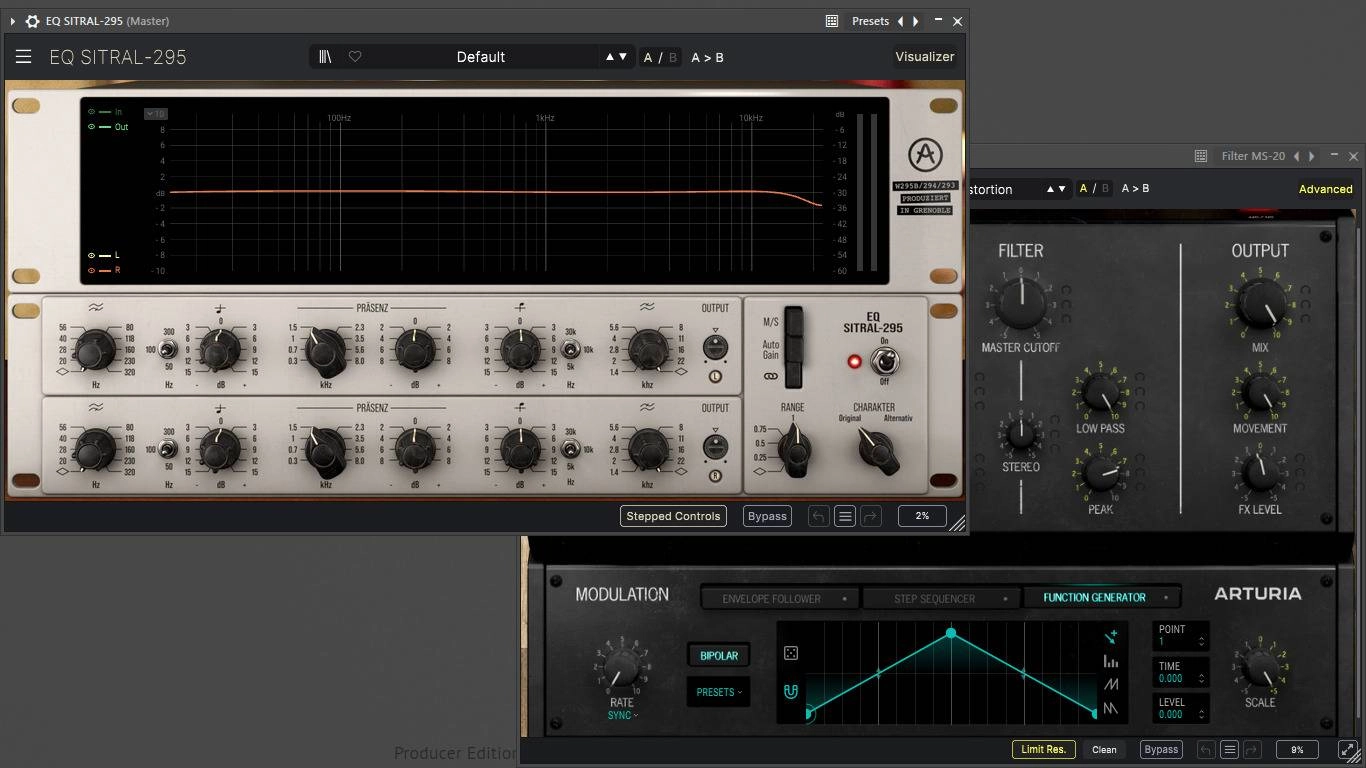Open the PRESETS dropdown in Modulation
This screenshot has width=1366, height=768.
point(719,692)
